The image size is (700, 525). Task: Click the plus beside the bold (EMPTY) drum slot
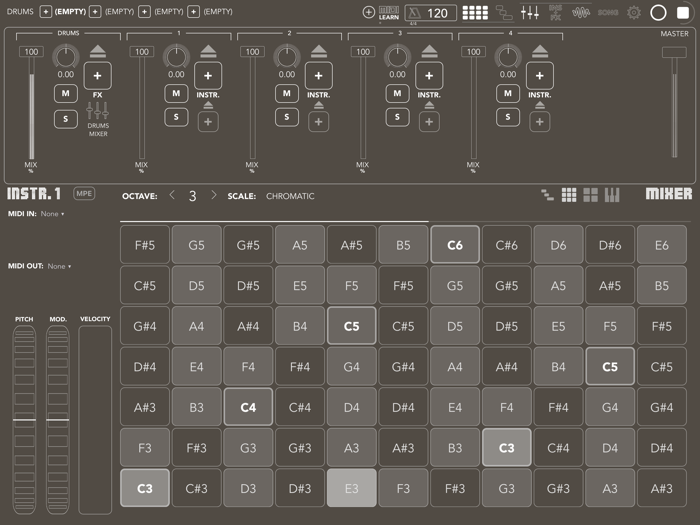tap(46, 12)
